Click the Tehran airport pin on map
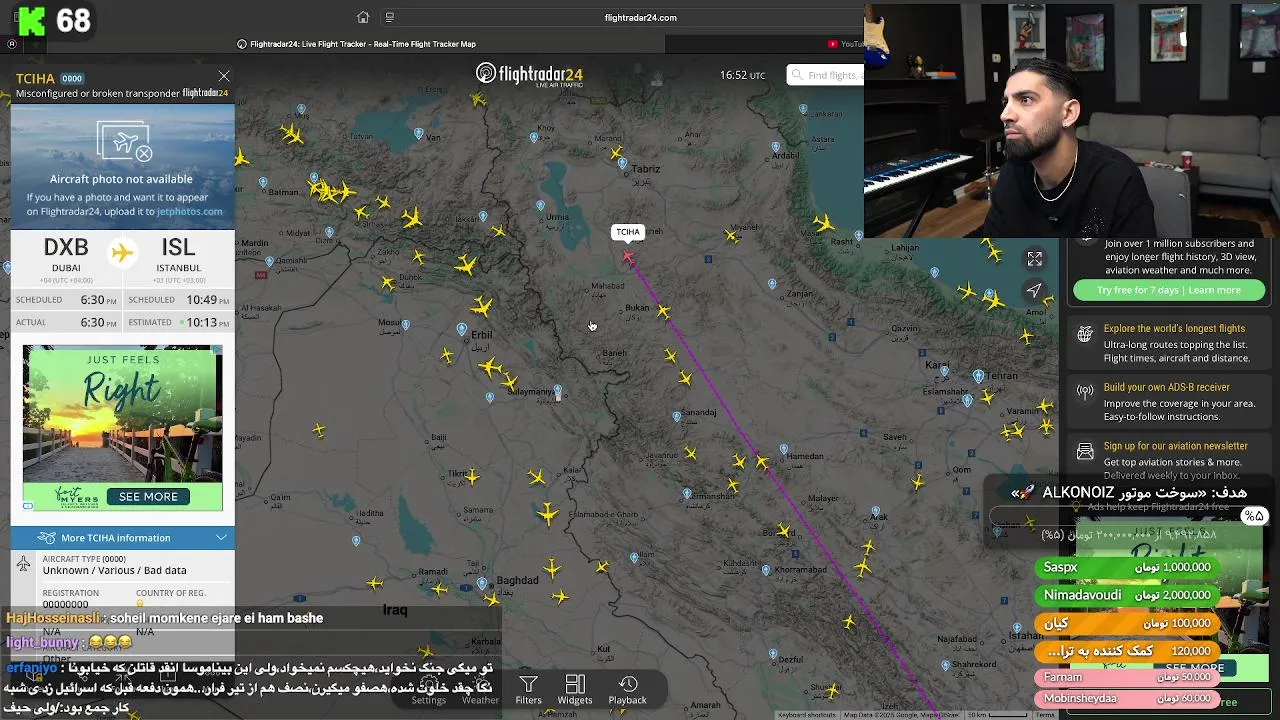Viewport: 1280px width, 720px height. 978,376
